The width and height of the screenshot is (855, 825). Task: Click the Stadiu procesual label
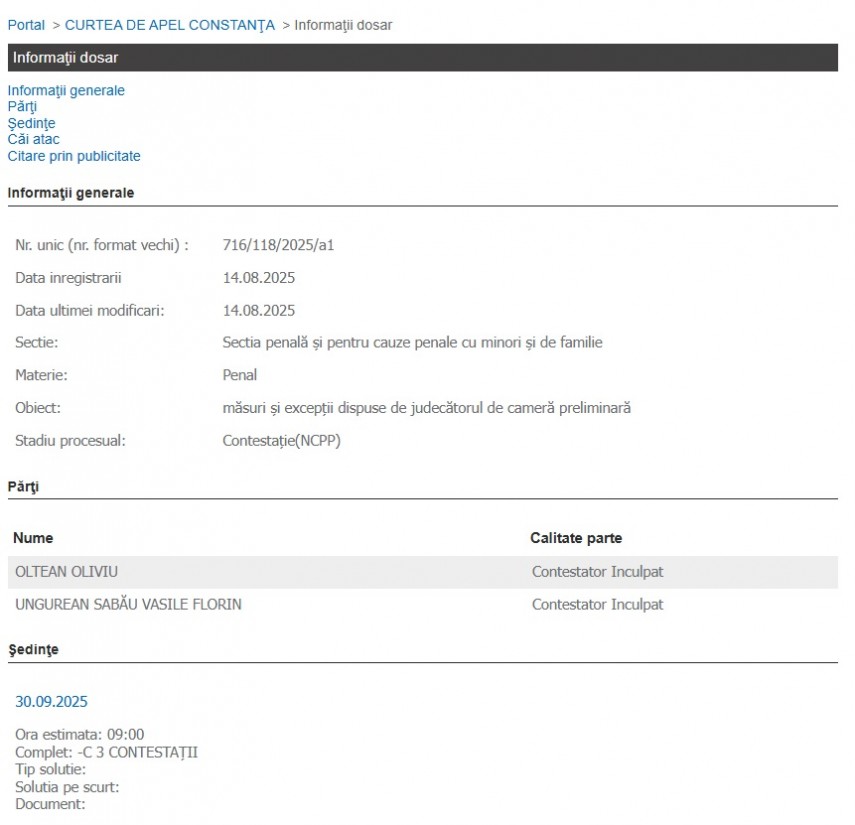(70, 441)
